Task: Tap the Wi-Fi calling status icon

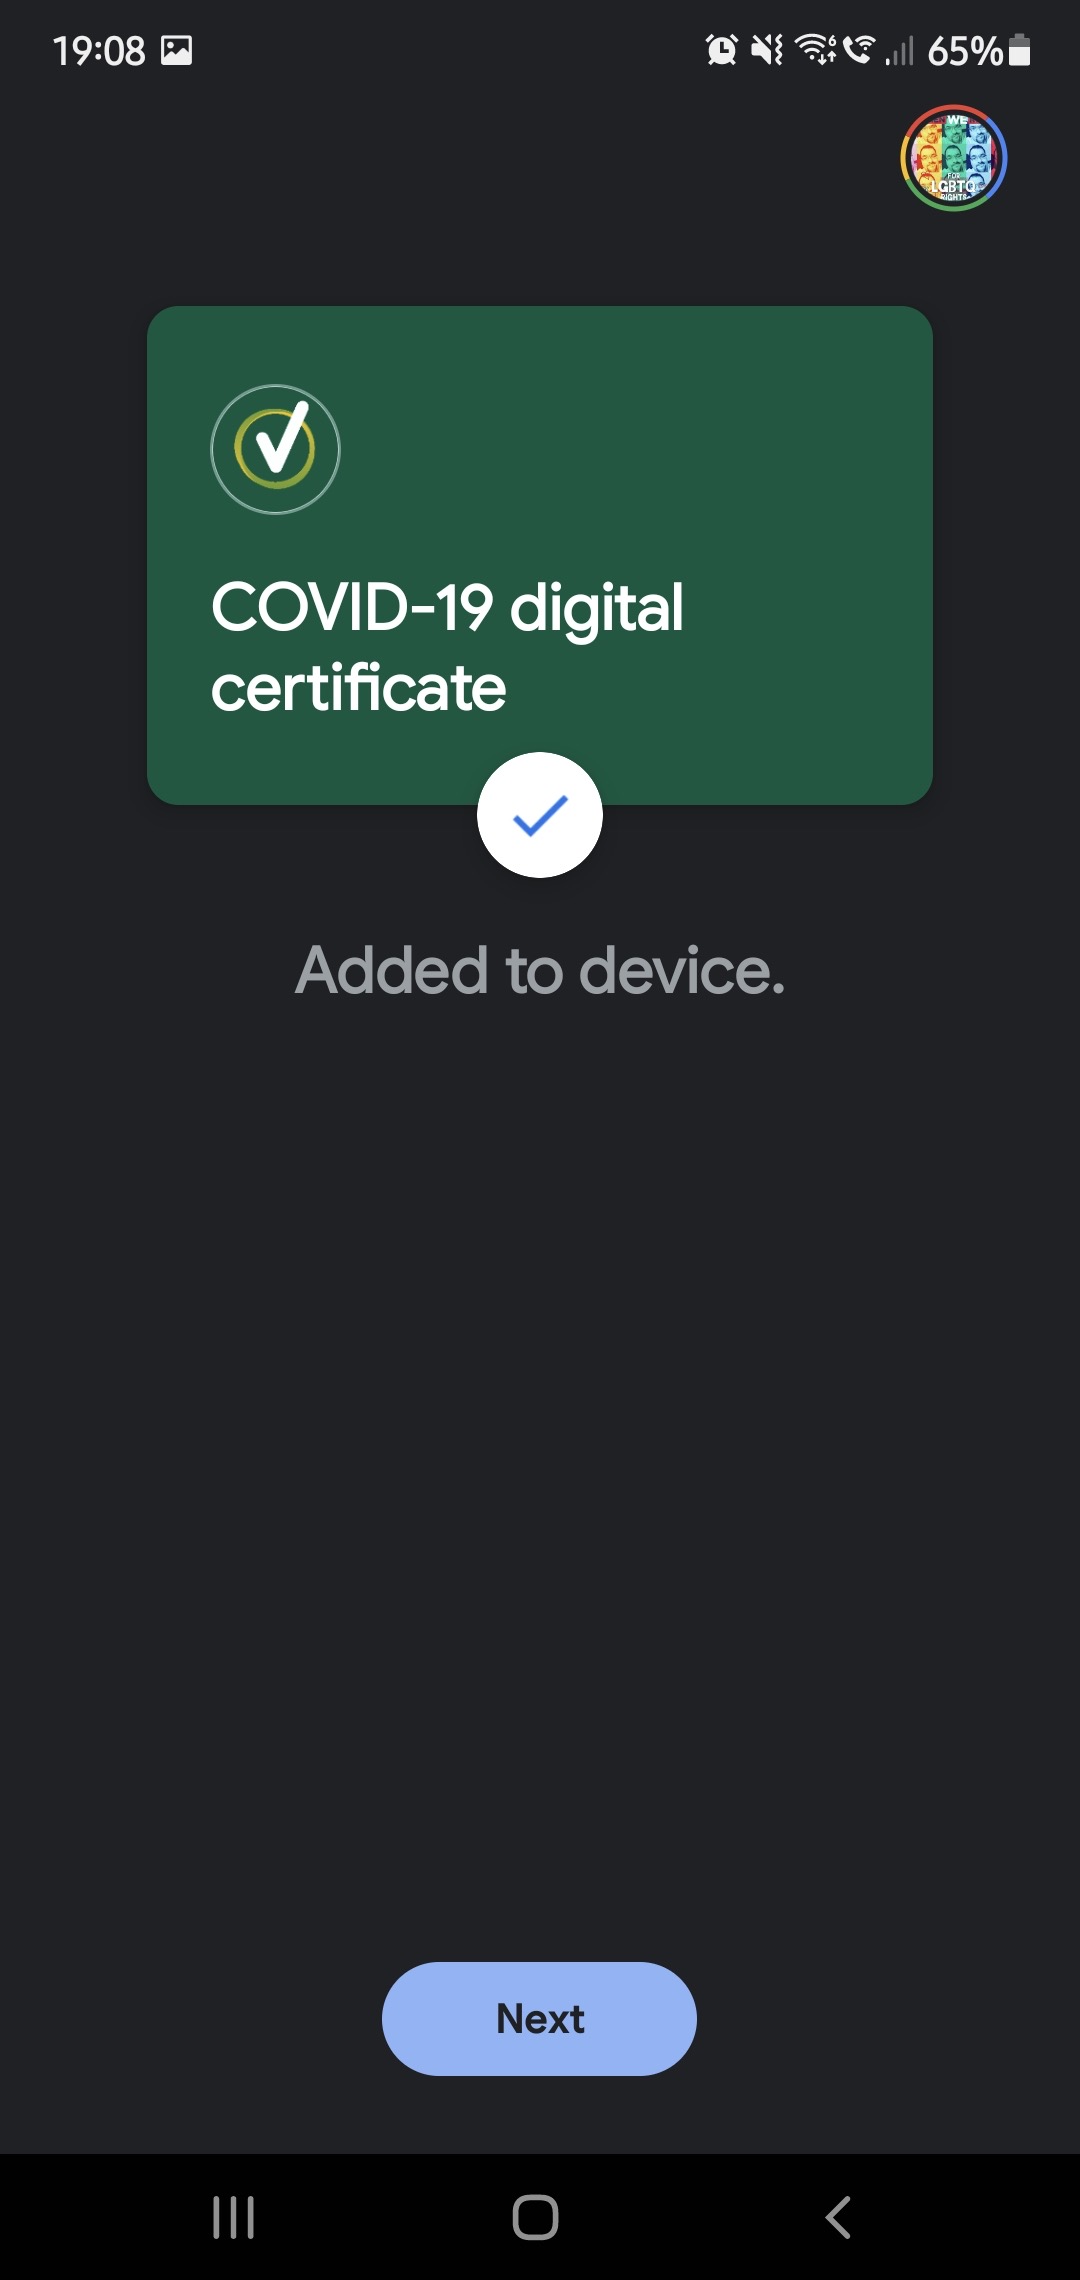Action: [858, 49]
